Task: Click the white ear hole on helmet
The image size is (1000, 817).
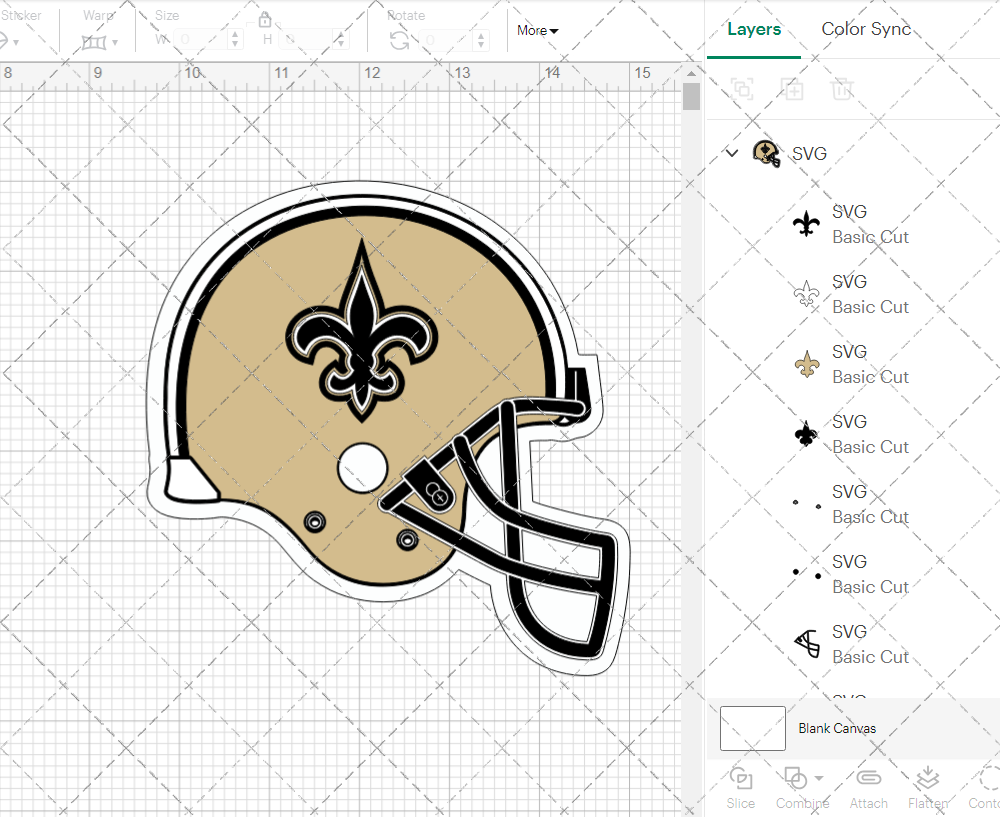Action: coord(362,468)
